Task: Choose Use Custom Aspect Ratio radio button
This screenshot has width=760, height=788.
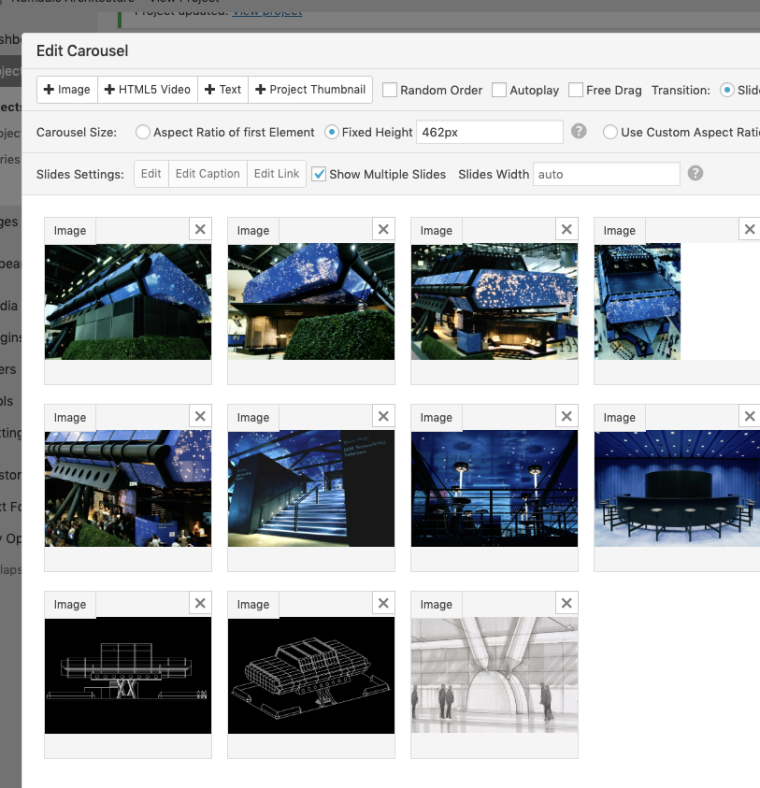Action: (610, 132)
